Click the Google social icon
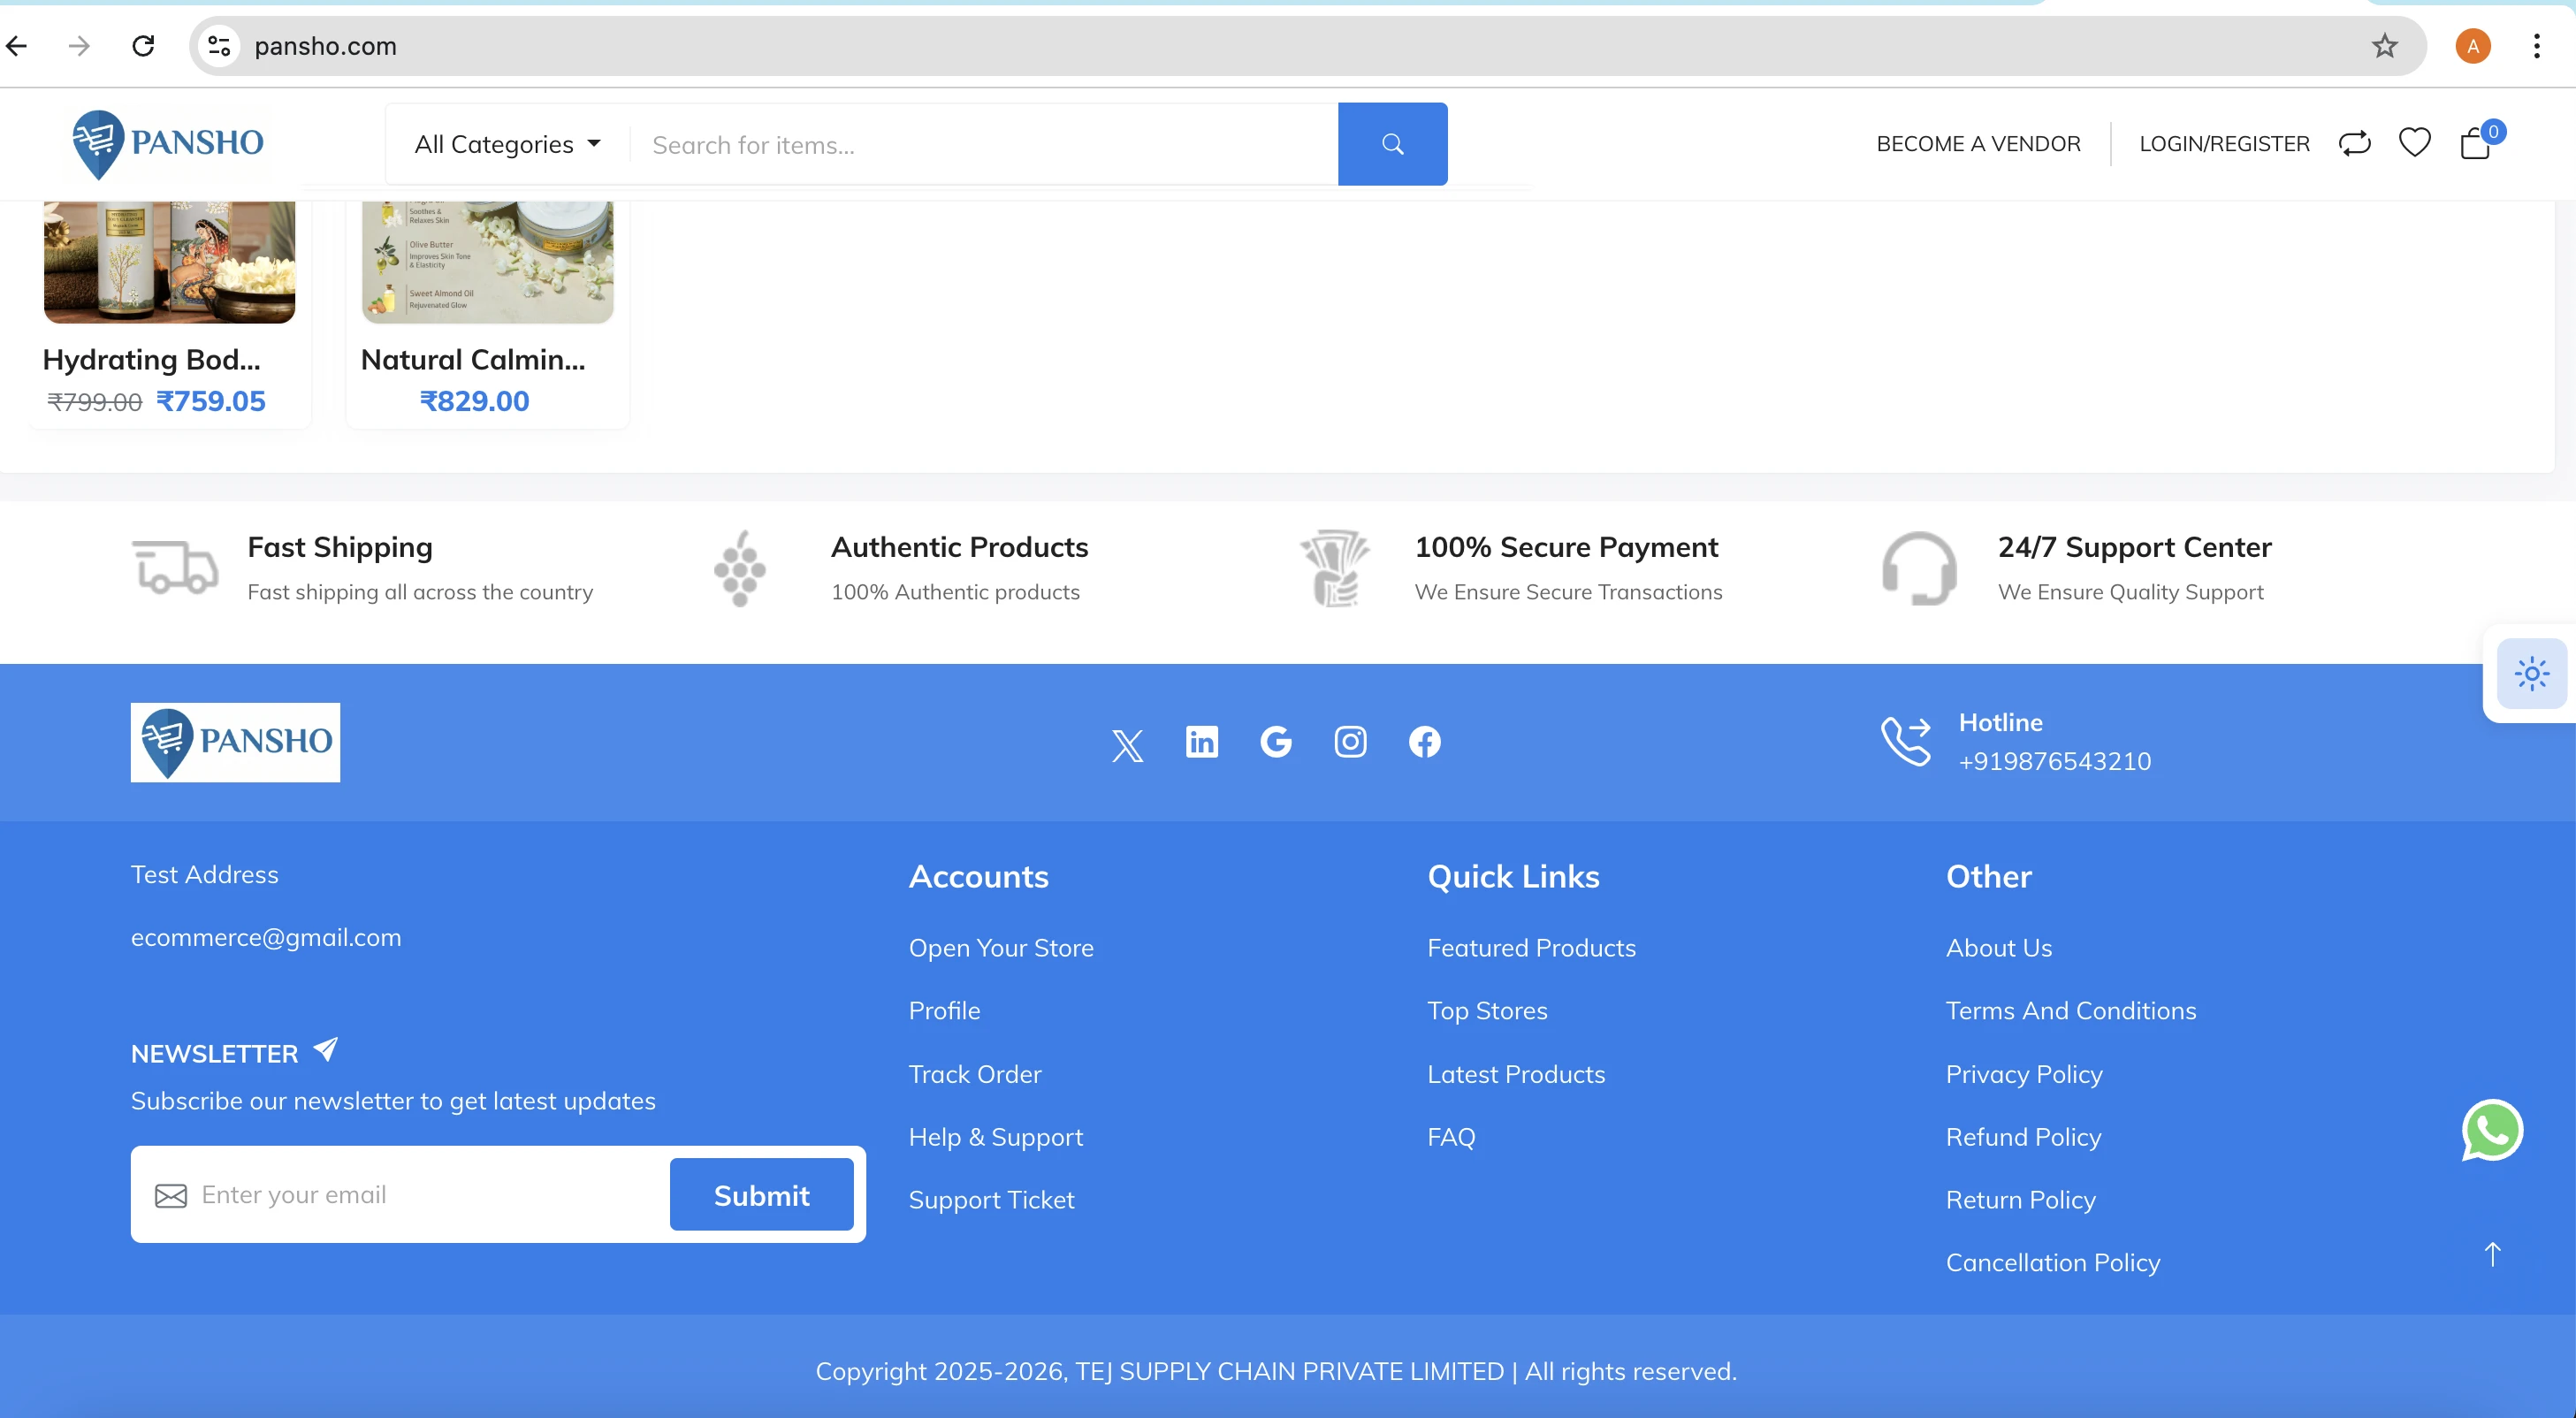The image size is (2576, 1418). [1276, 742]
